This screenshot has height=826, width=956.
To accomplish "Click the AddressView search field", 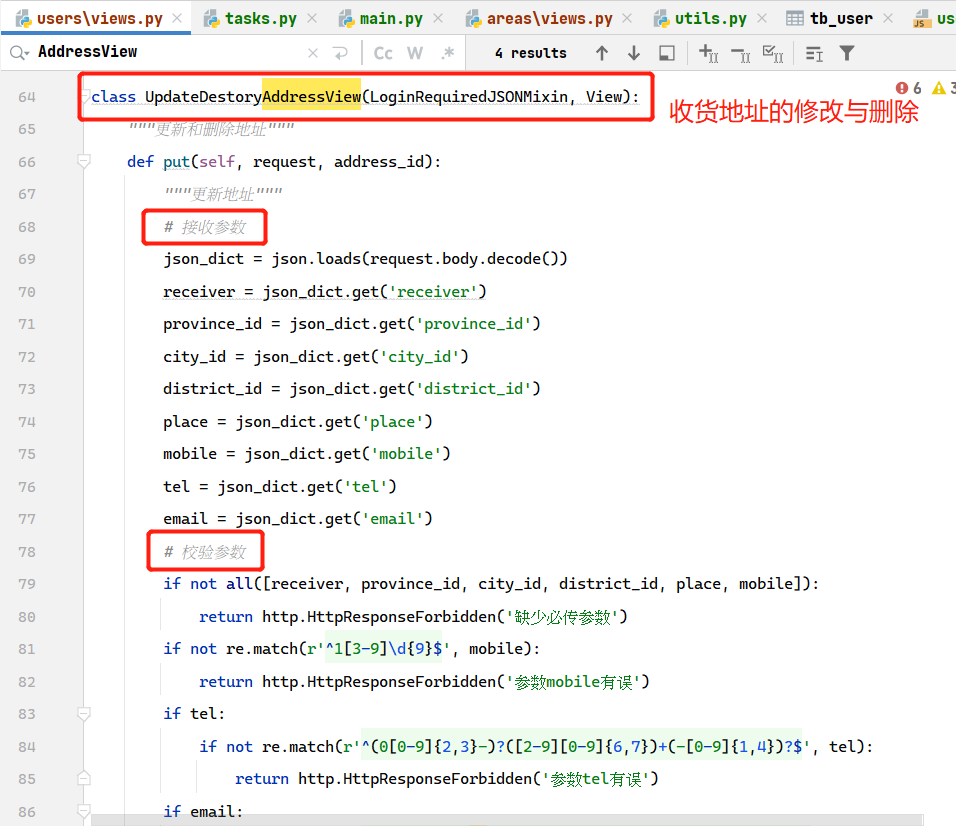I will 168,52.
